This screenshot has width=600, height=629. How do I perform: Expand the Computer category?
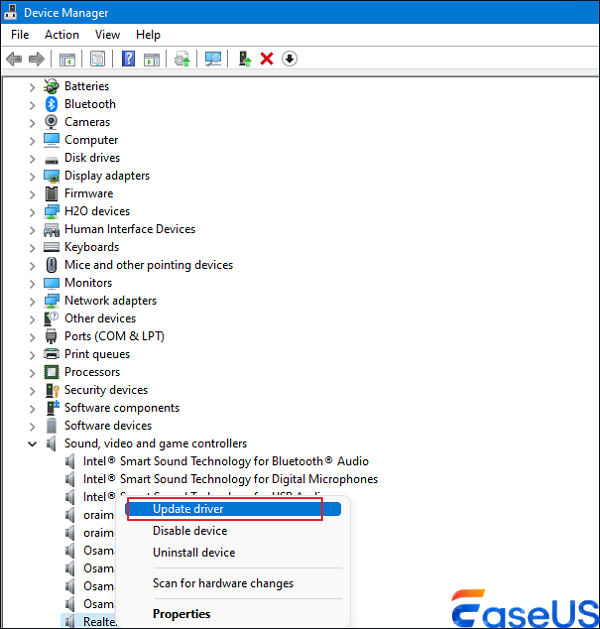pos(32,141)
